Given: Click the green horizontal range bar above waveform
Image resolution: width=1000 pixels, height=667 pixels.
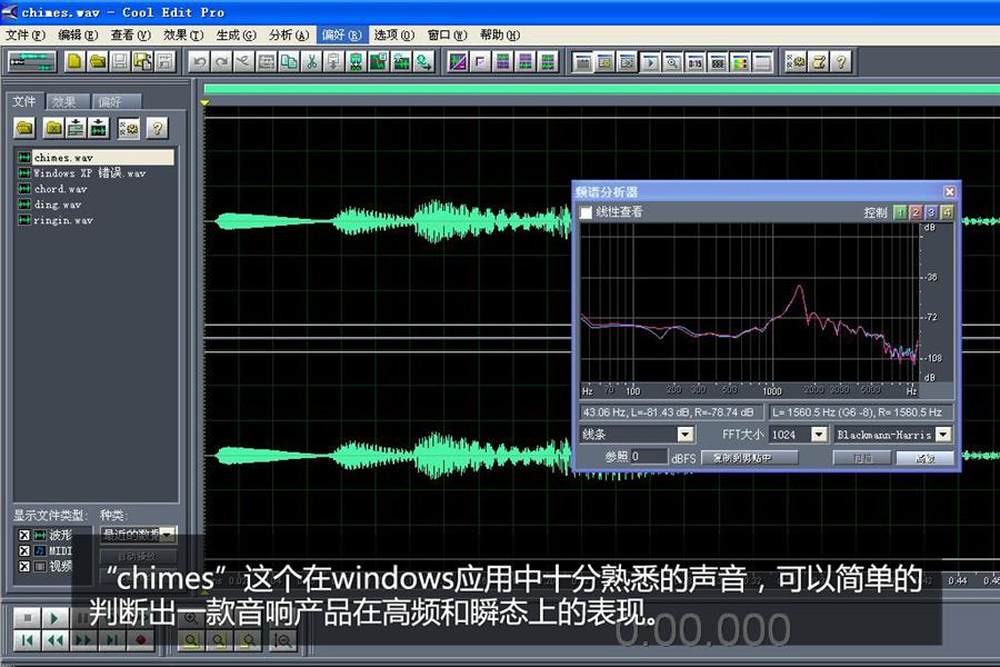Looking at the screenshot, I should point(601,89).
